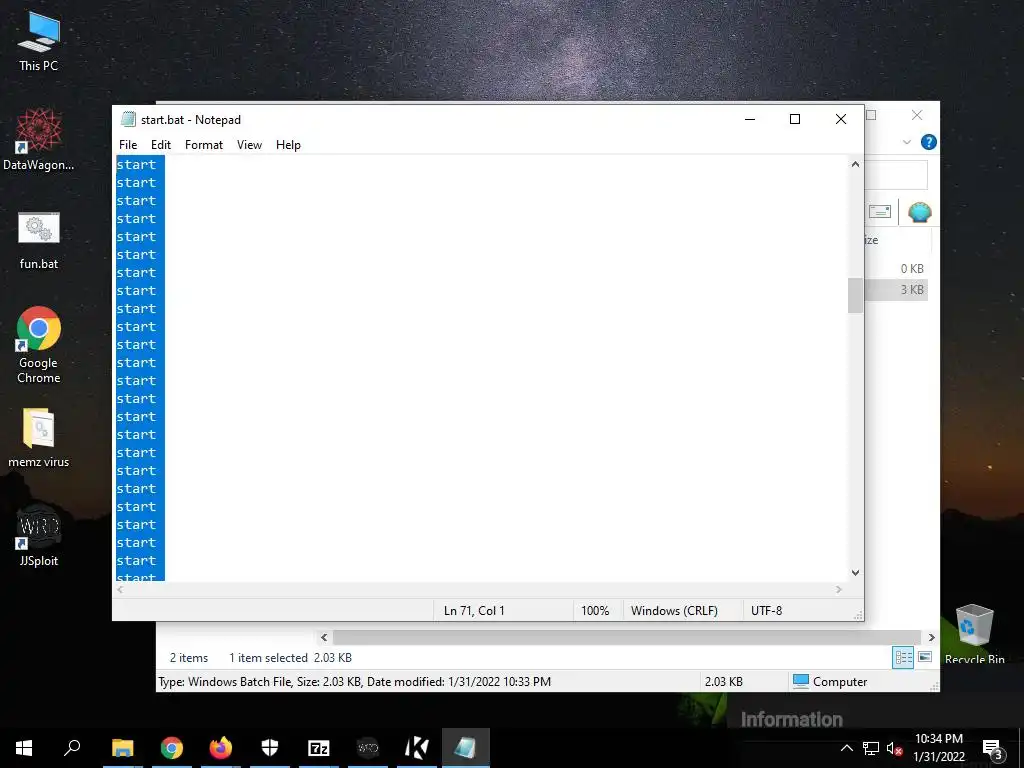Click the Computer label in Explorer status bar
The height and width of the screenshot is (768, 1024).
(x=840, y=682)
